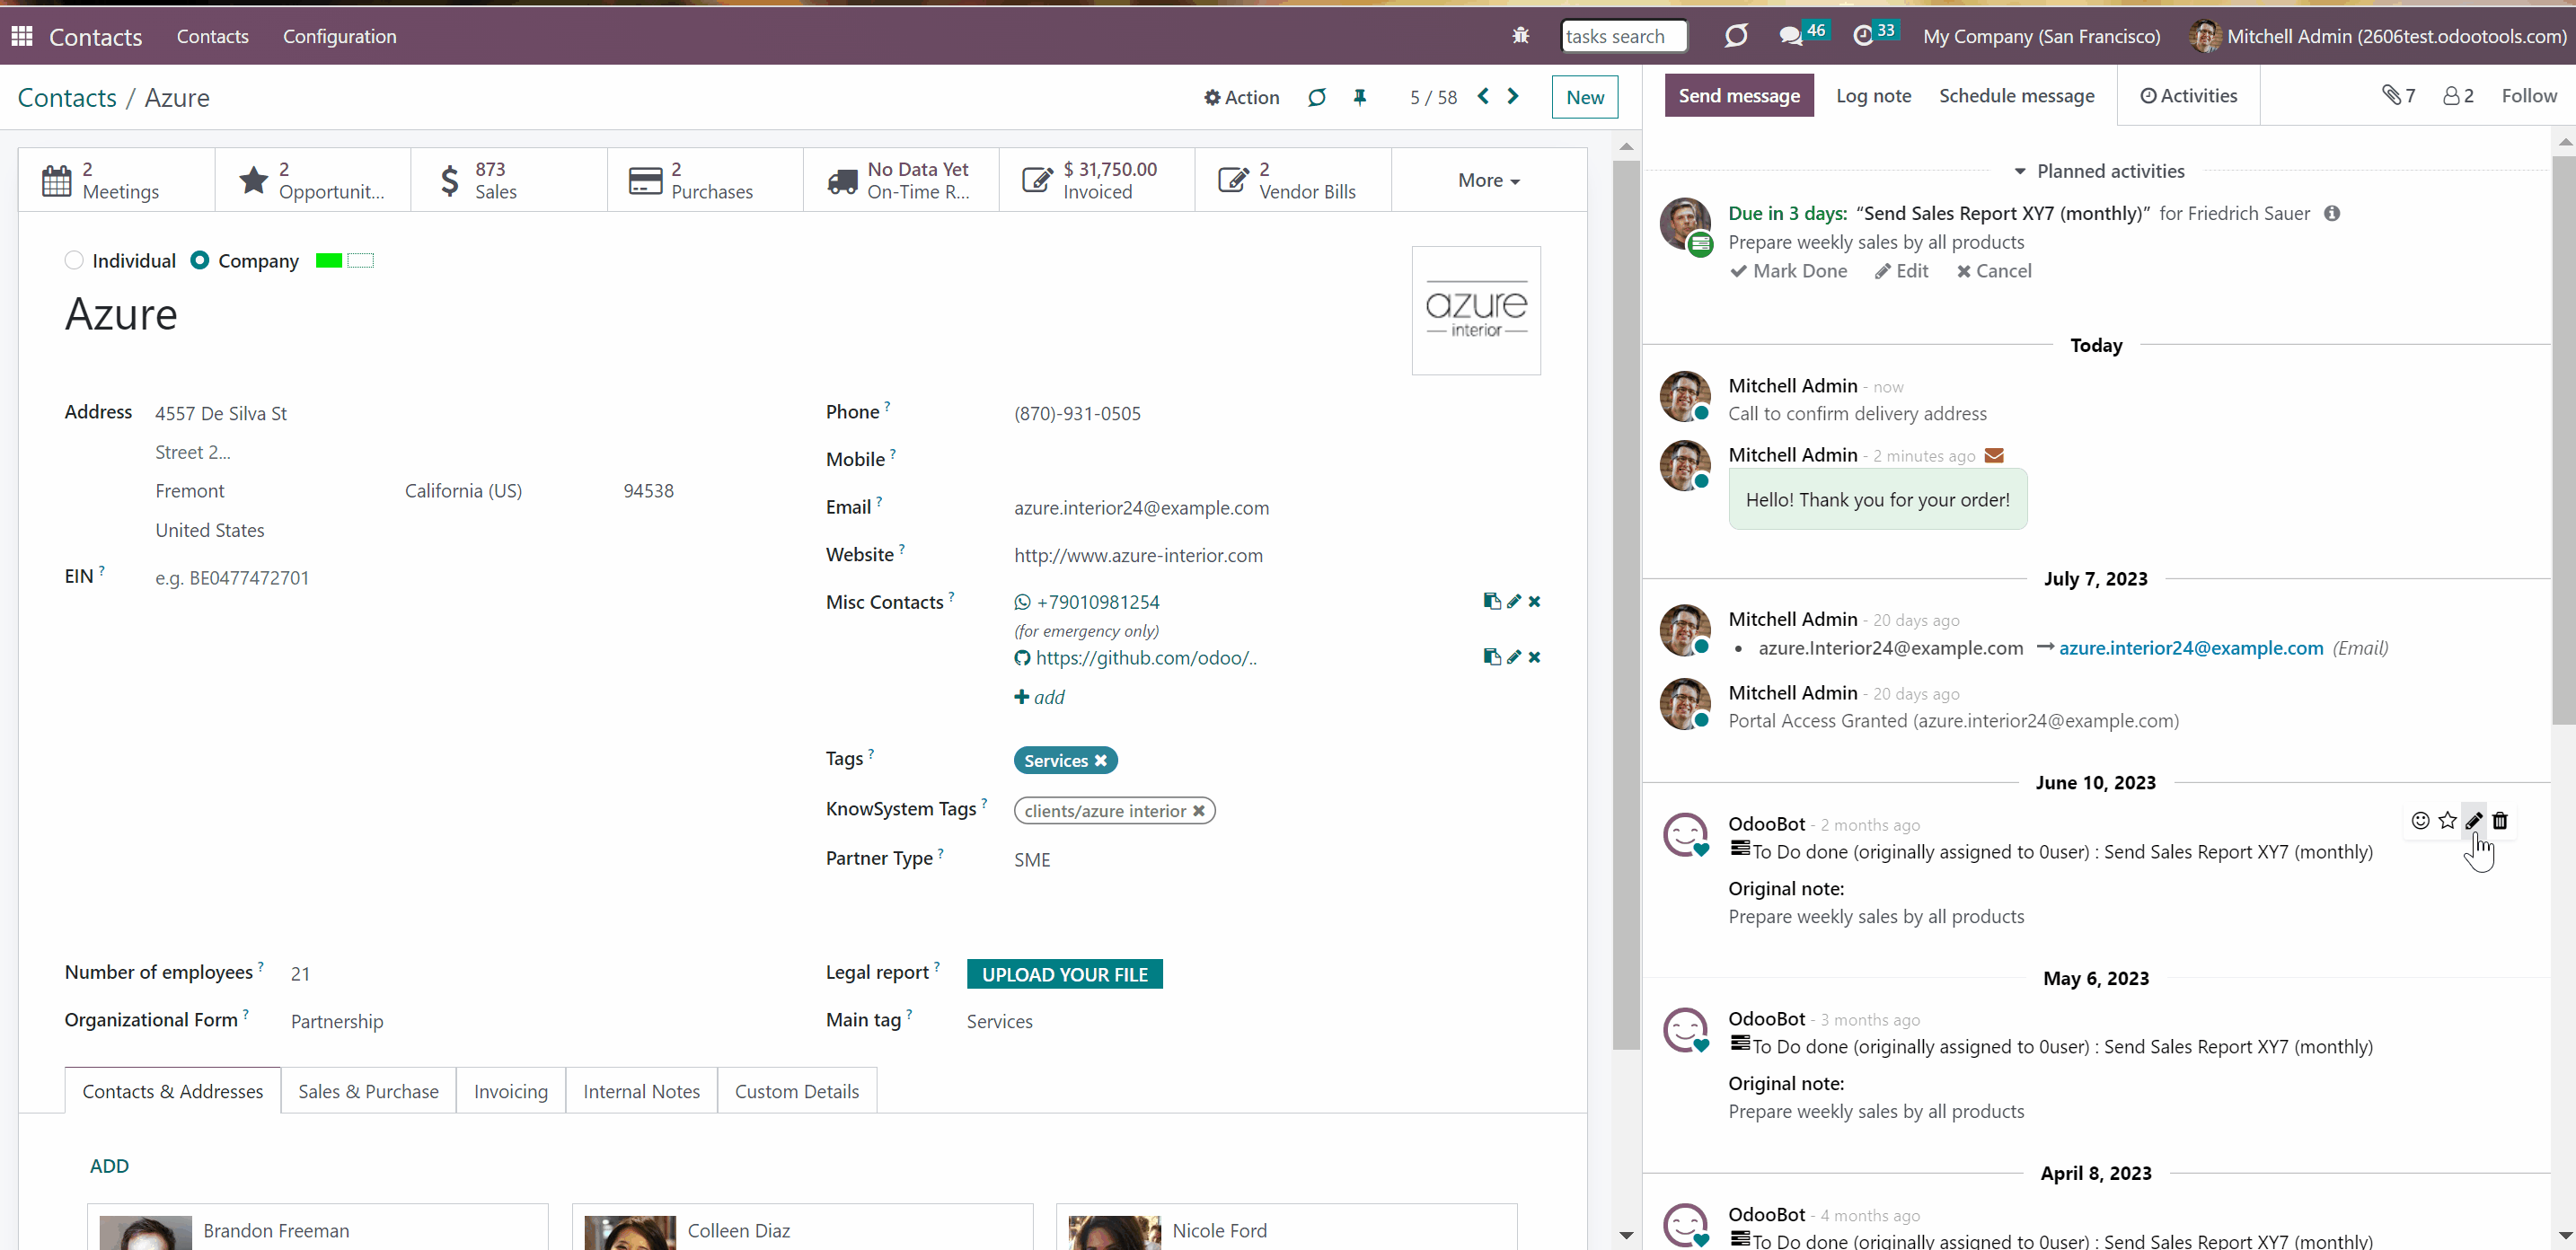Viewport: 2576px width, 1250px height.
Task: Open the 873 Sales stat button
Action: tap(509, 180)
